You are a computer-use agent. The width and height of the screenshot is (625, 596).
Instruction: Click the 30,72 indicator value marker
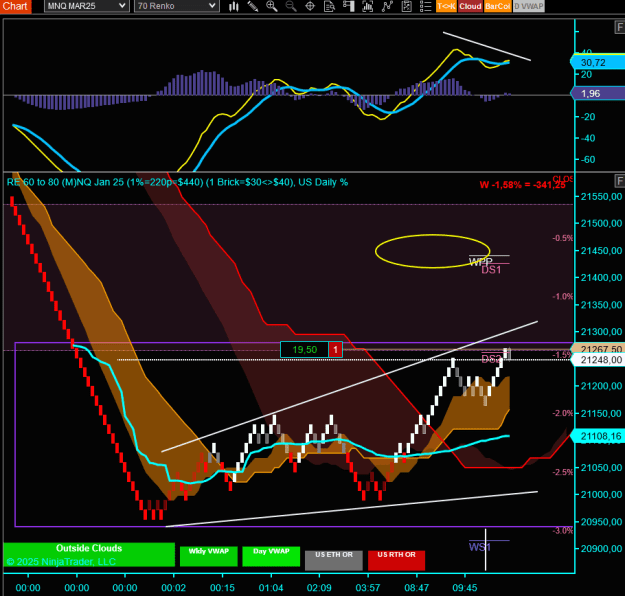[597, 63]
